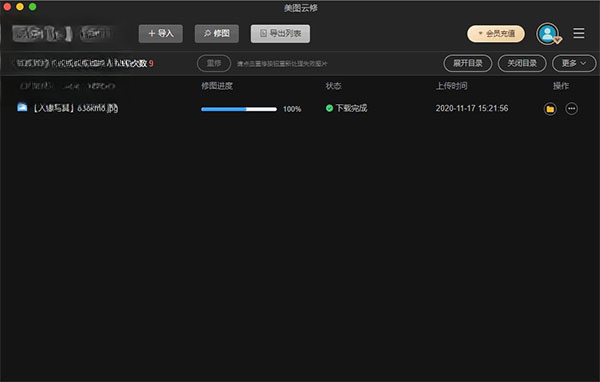Select the 修图进度 column header

pos(217,86)
